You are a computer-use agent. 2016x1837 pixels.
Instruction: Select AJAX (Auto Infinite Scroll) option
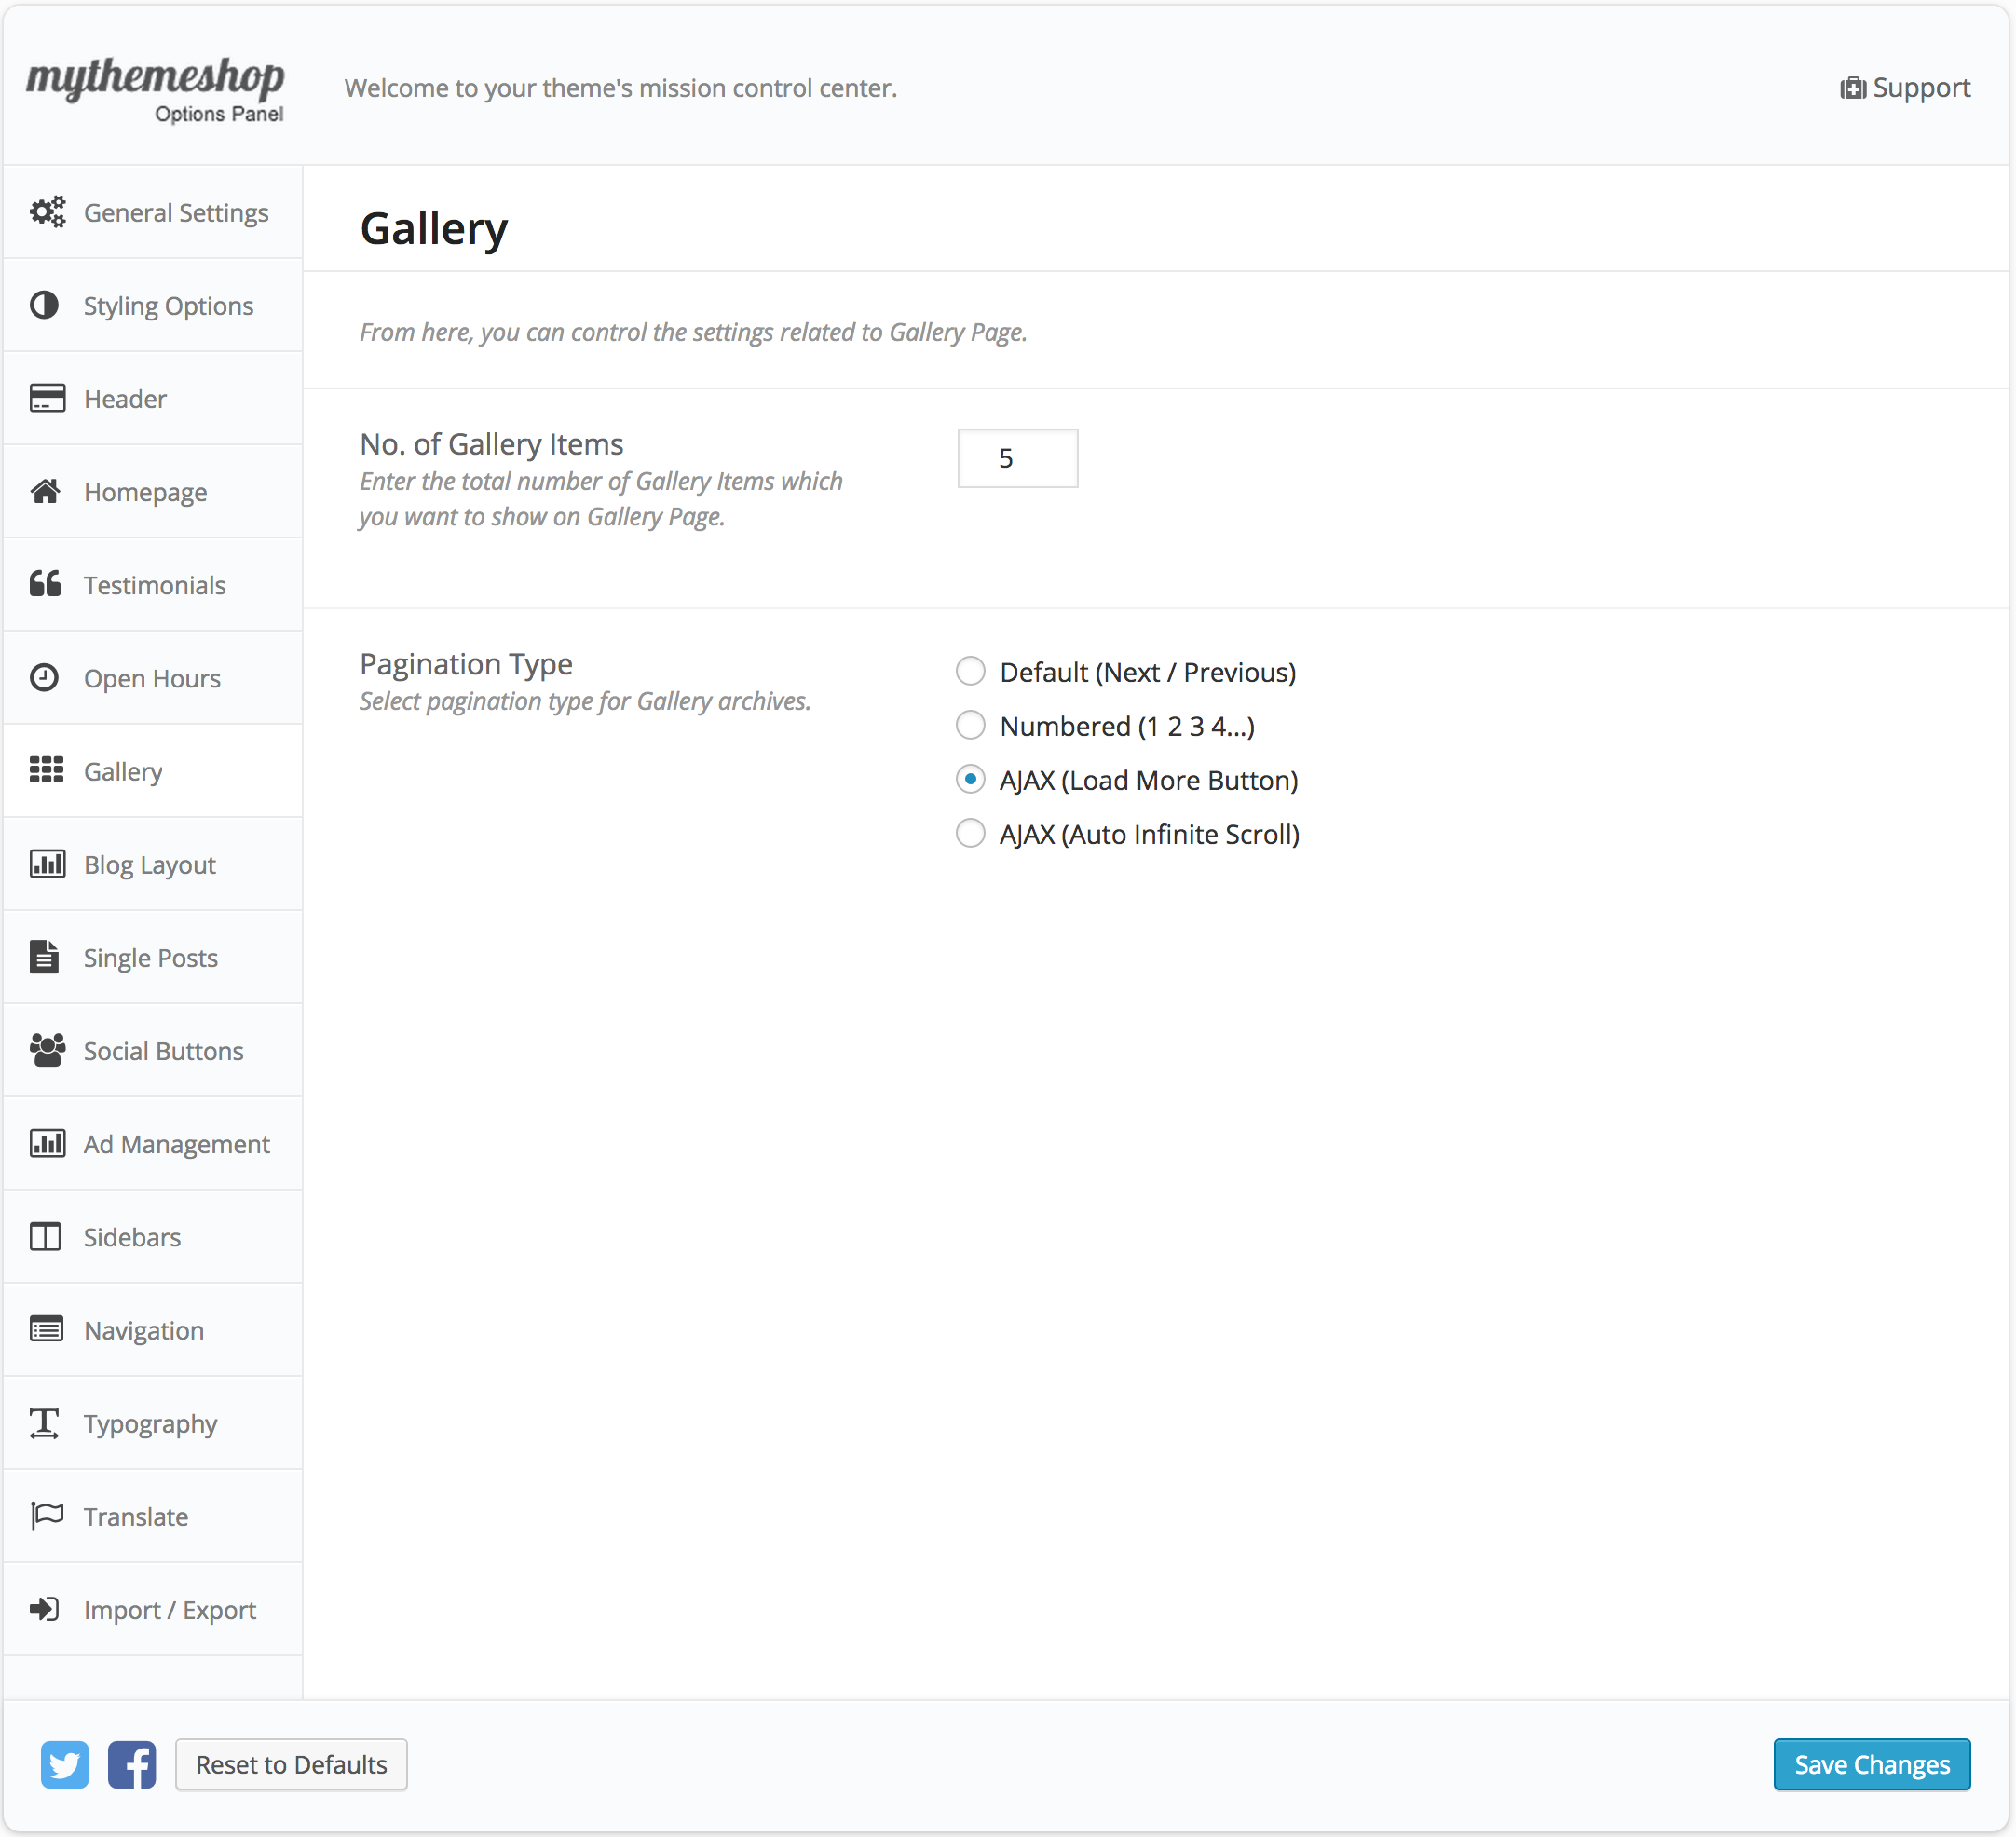pyautogui.click(x=970, y=833)
